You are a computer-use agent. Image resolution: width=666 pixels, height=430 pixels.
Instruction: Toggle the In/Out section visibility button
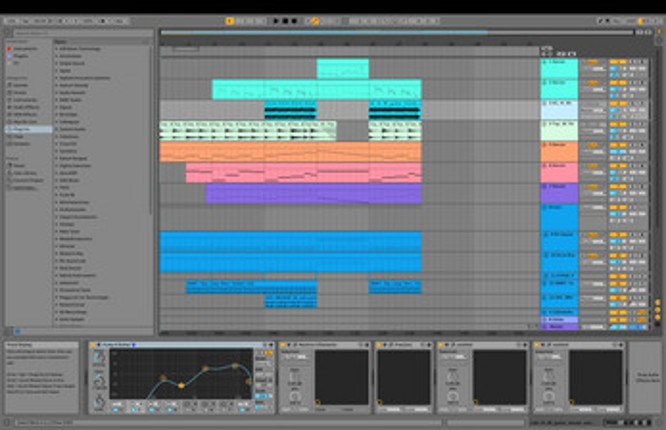click(658, 302)
